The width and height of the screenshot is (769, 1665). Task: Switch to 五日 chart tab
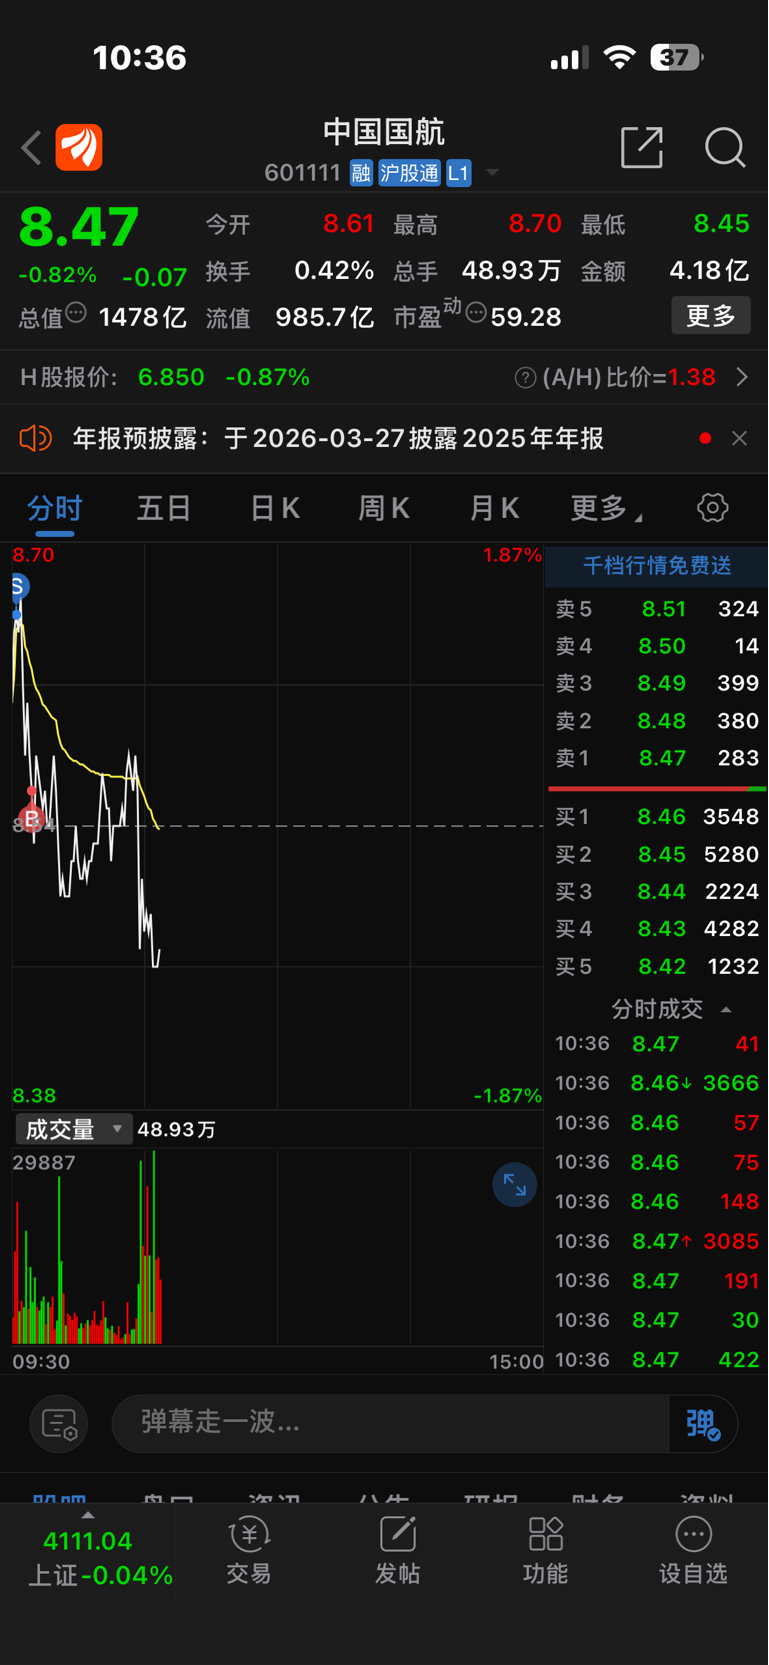pyautogui.click(x=164, y=508)
